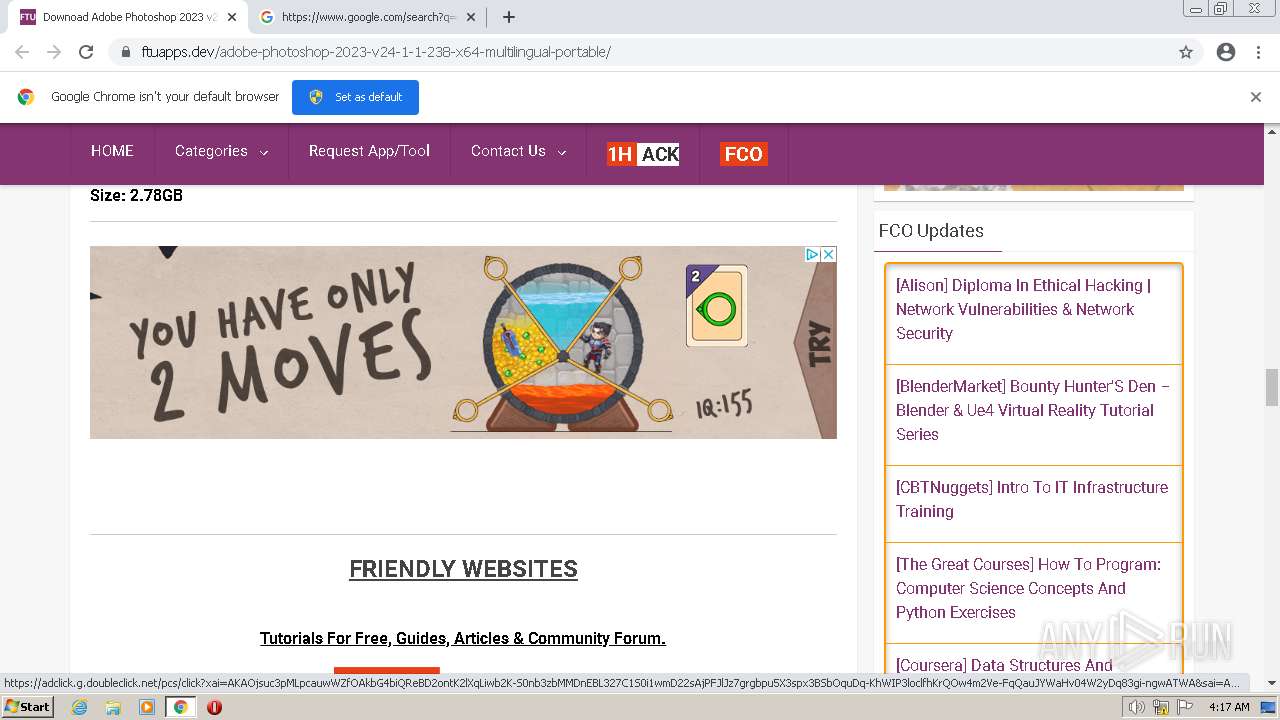
Task: Click the Size: 2.78GB text
Action: [x=136, y=195]
